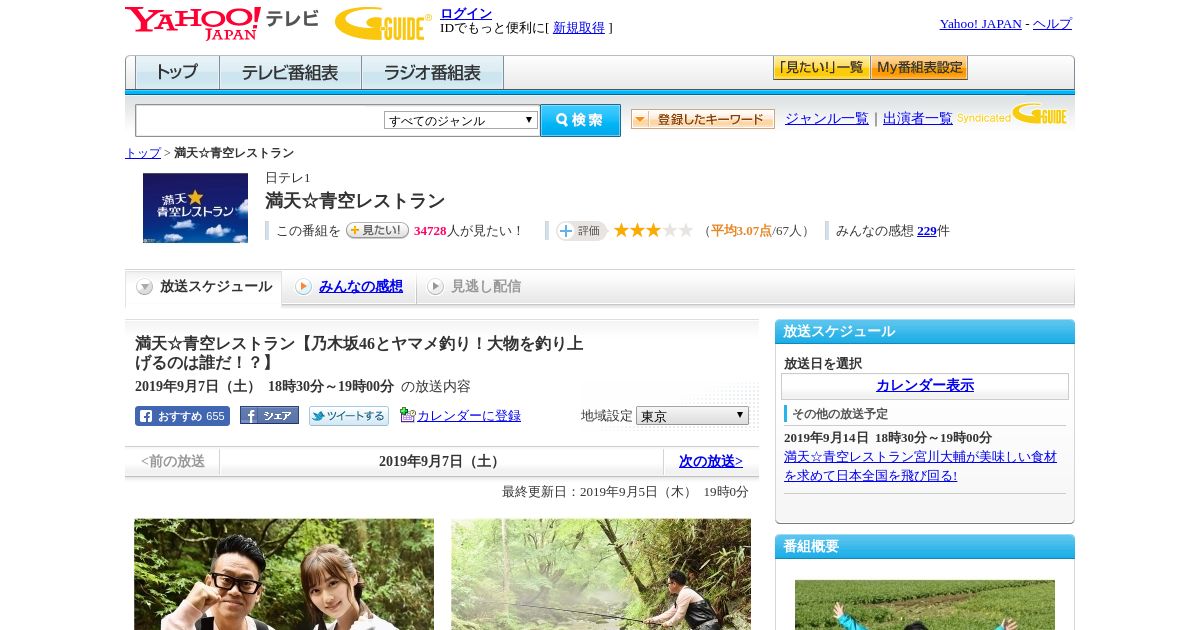The height and width of the screenshot is (630, 1200).
Task: Click the ツイートする Twitter button
Action: pos(349,416)
